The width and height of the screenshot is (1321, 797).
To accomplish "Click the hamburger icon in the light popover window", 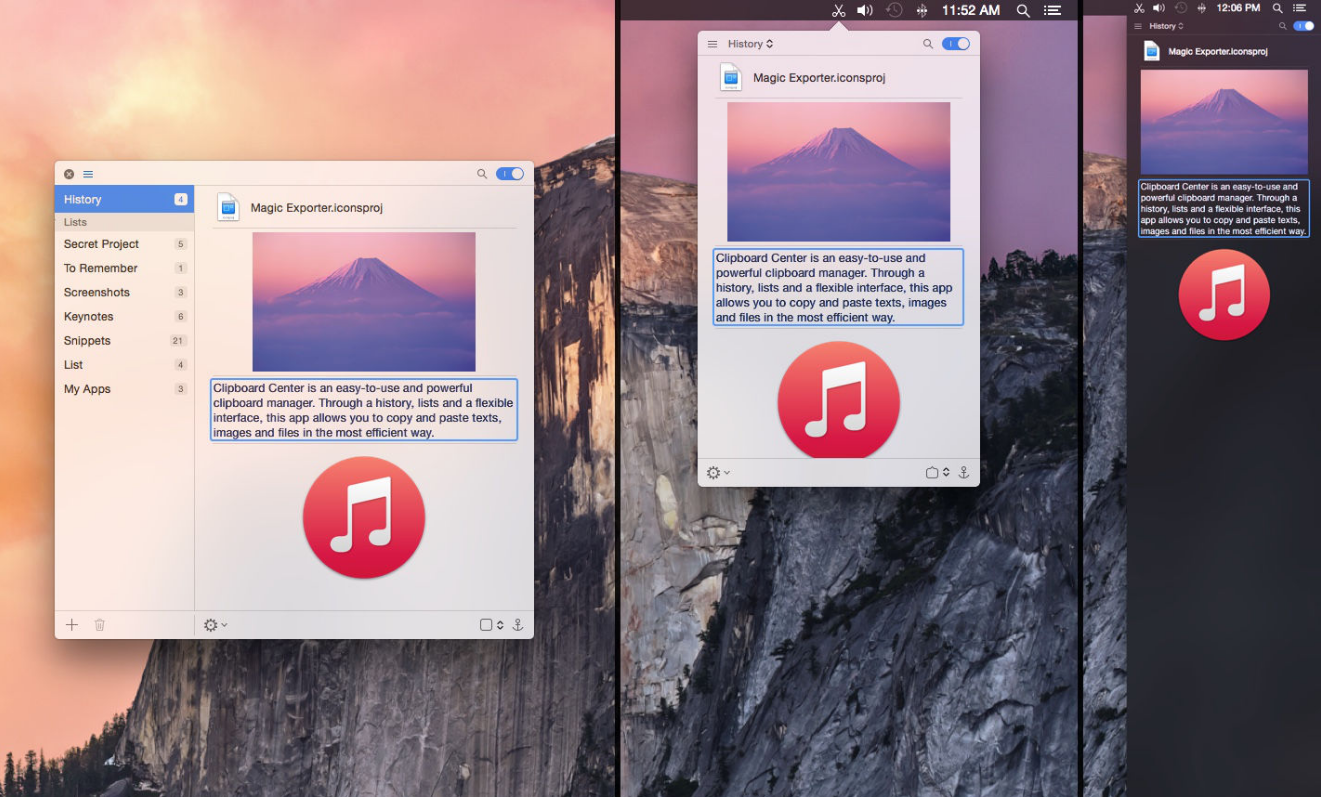I will coord(712,44).
